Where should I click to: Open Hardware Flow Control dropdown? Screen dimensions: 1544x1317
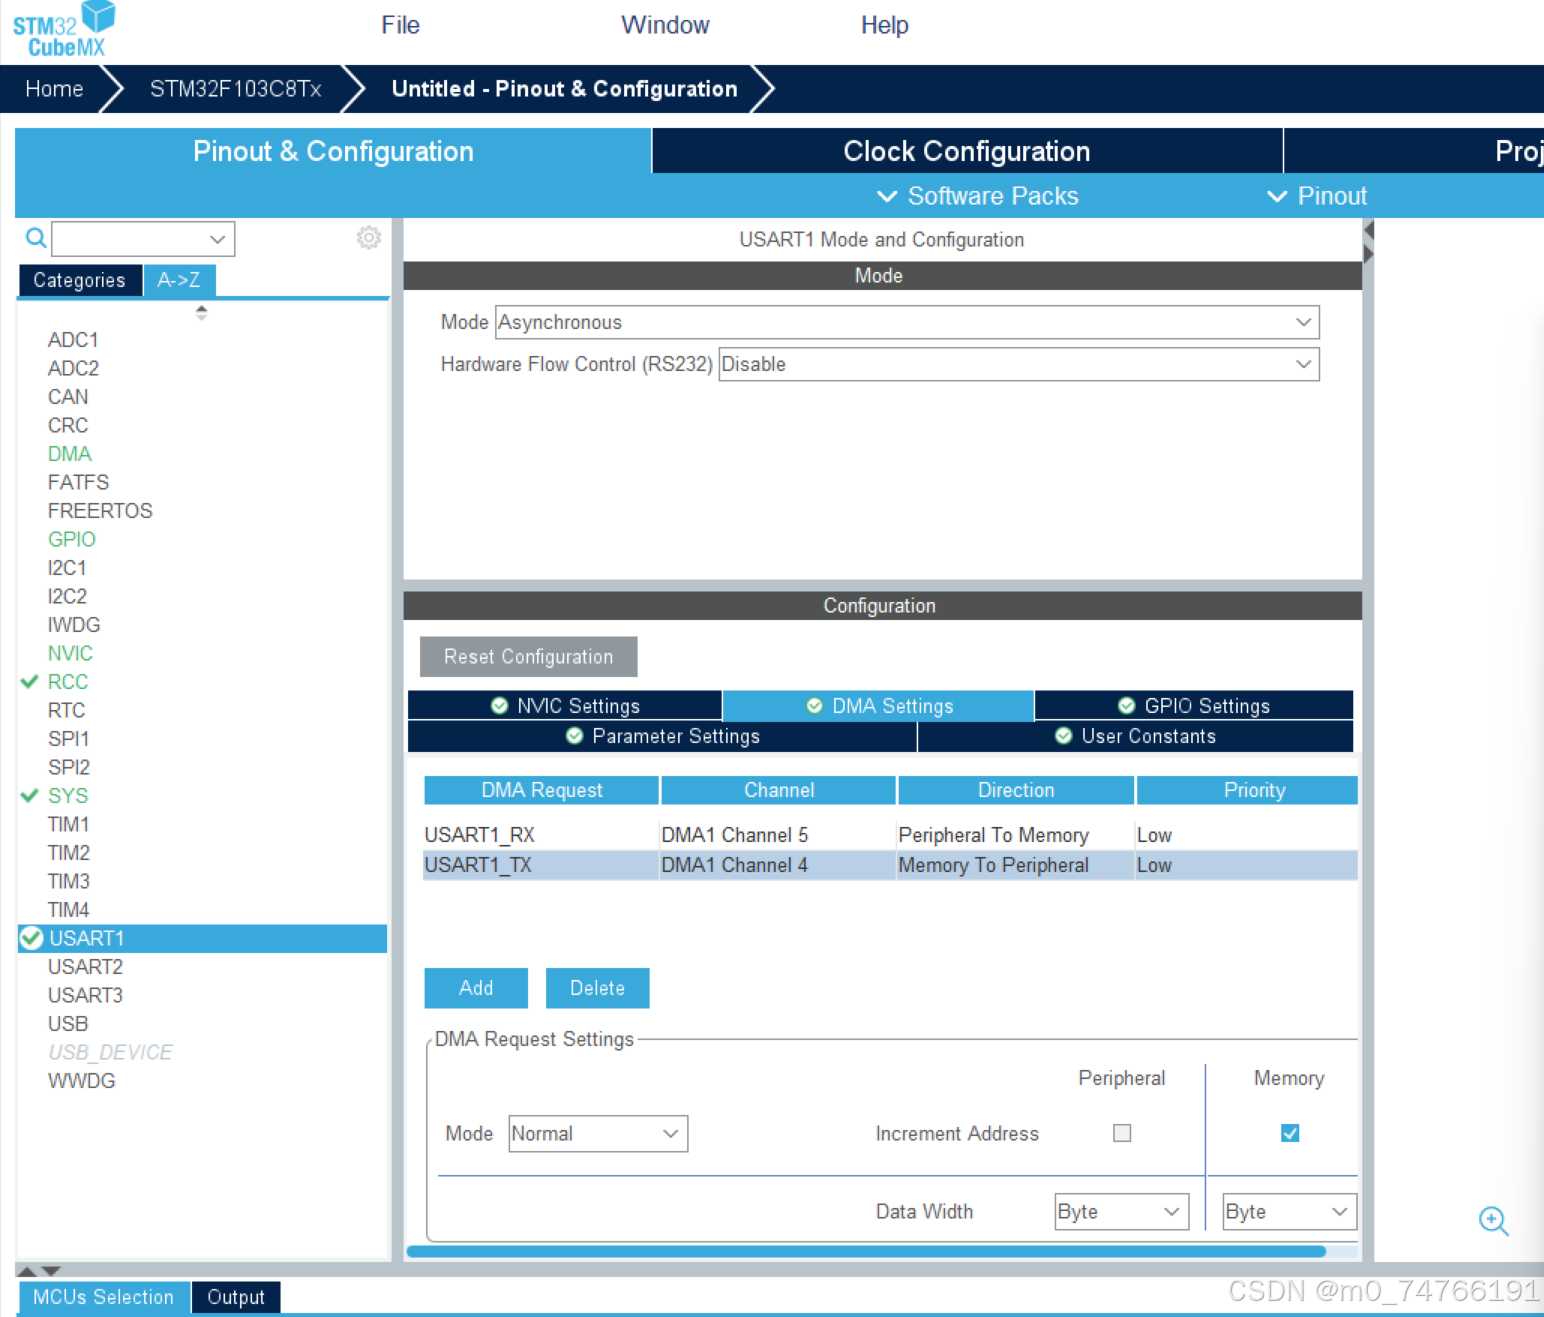pos(1019,364)
